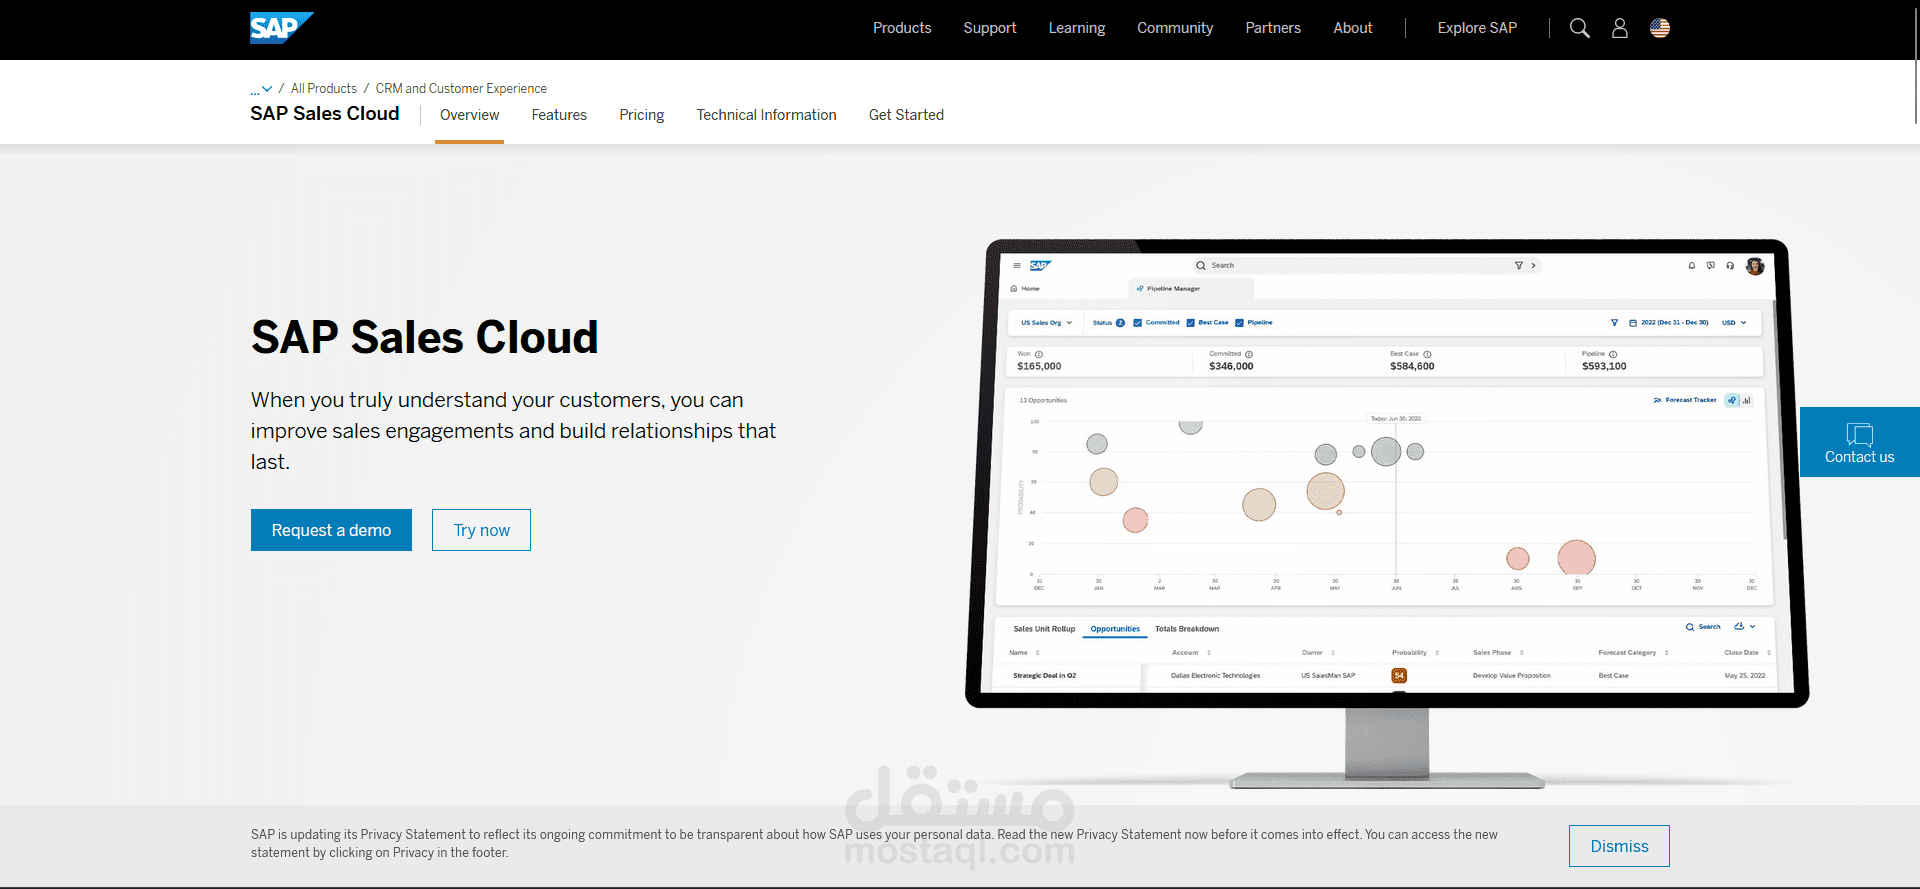Screen dimensions: 1920x889
Task: Click hamburger menu icon in dashboard preview
Action: pyautogui.click(x=1017, y=266)
